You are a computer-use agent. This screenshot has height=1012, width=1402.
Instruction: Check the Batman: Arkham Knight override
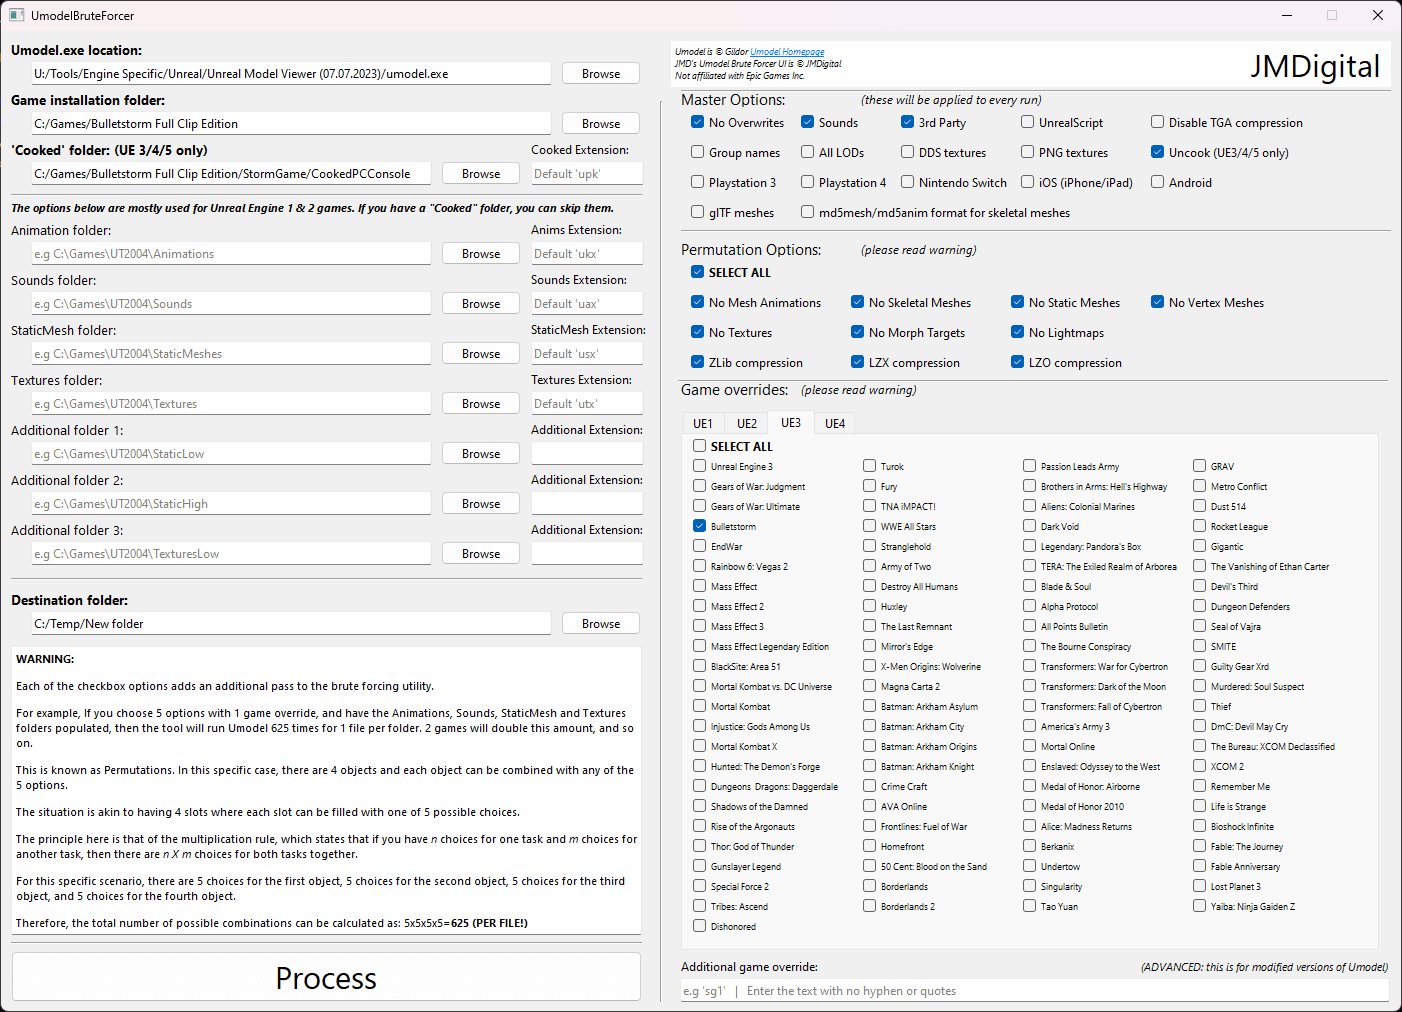click(x=869, y=766)
